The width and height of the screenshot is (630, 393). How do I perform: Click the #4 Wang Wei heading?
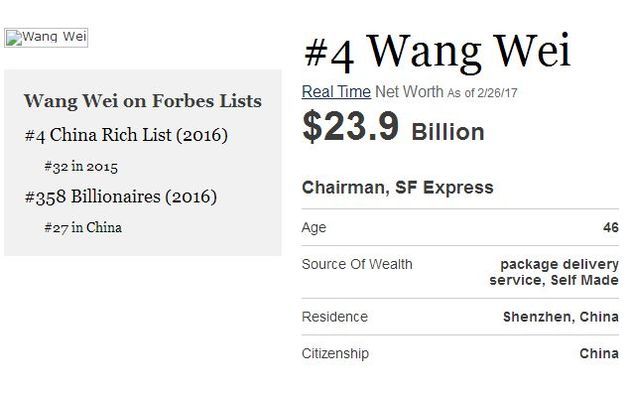point(438,52)
